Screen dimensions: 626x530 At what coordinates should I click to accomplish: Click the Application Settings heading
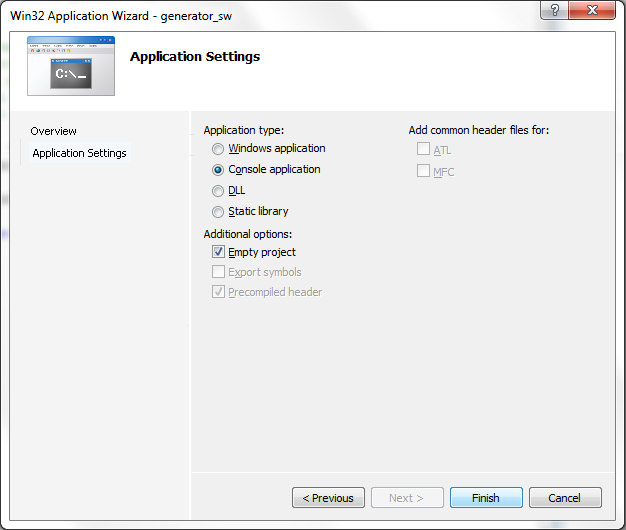195,57
